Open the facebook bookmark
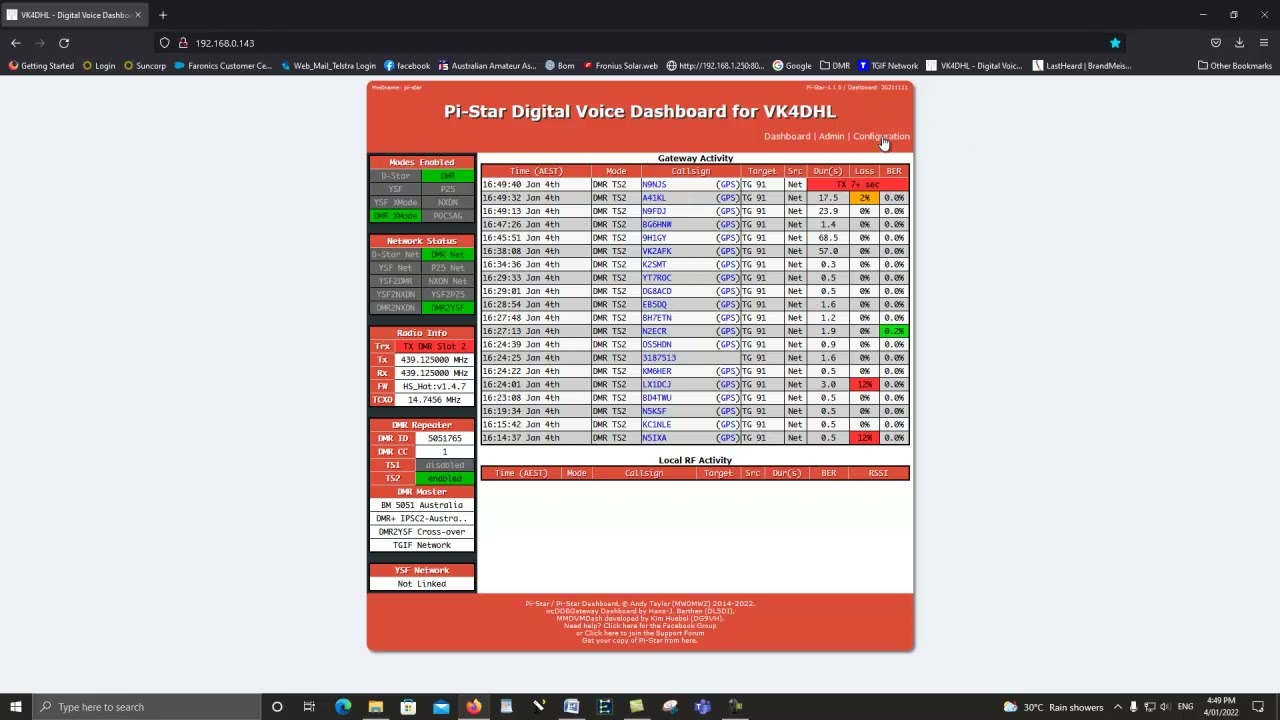The image size is (1280, 720). point(407,66)
